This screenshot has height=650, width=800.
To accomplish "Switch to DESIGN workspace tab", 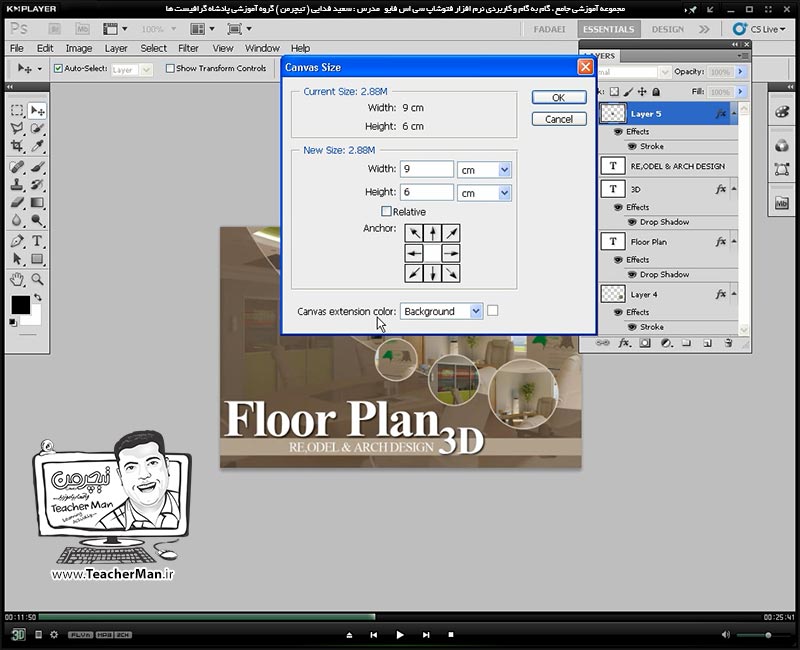I will (x=667, y=29).
